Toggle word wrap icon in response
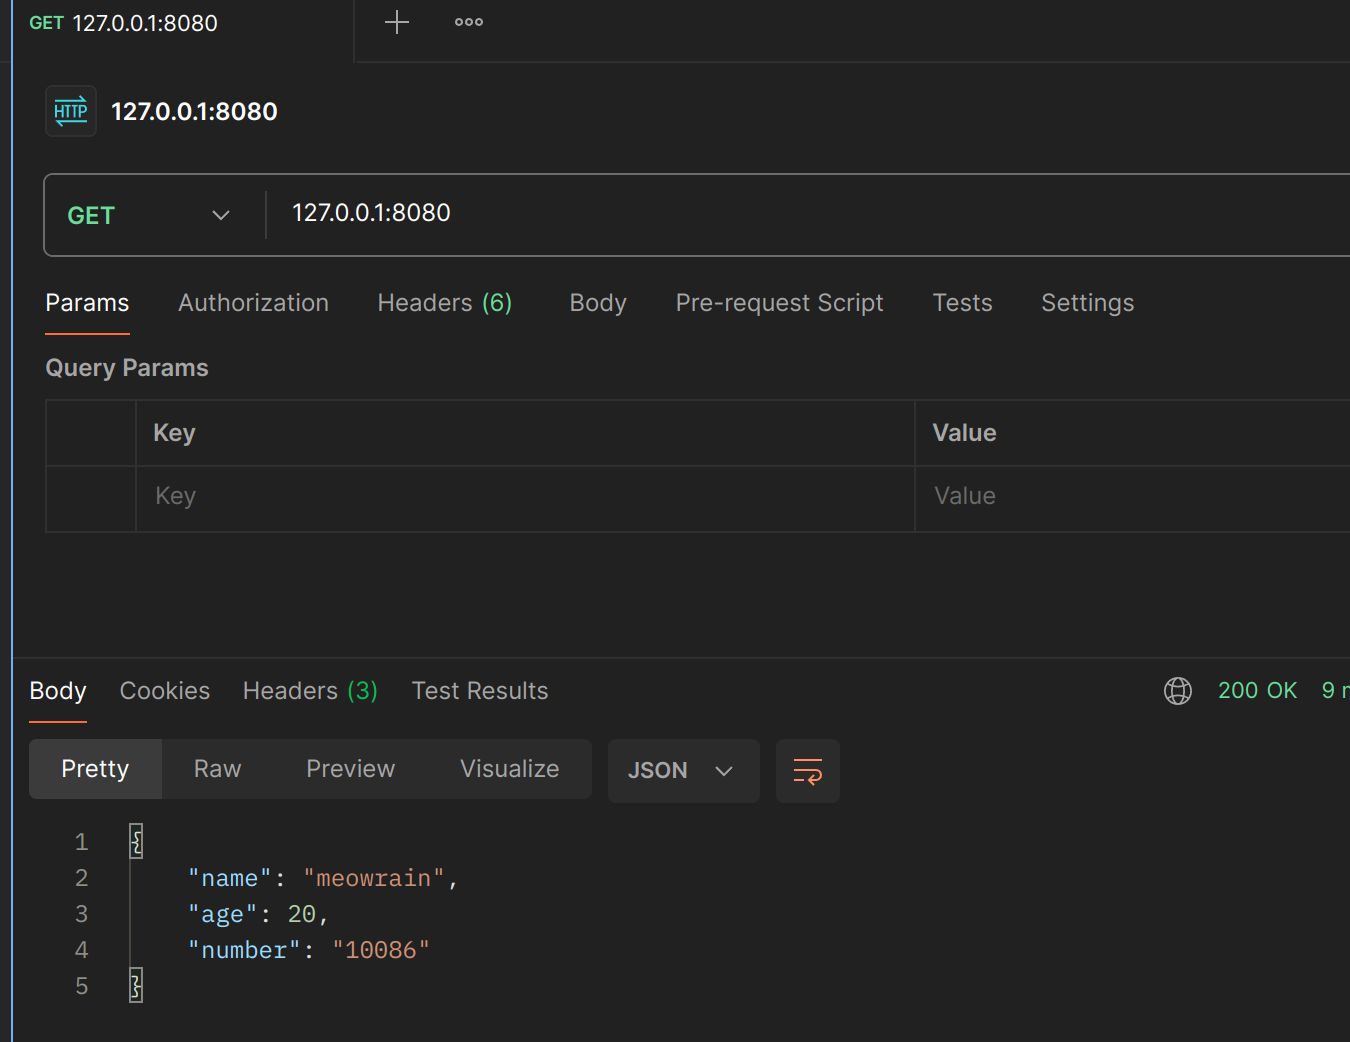1350x1042 pixels. pos(807,771)
